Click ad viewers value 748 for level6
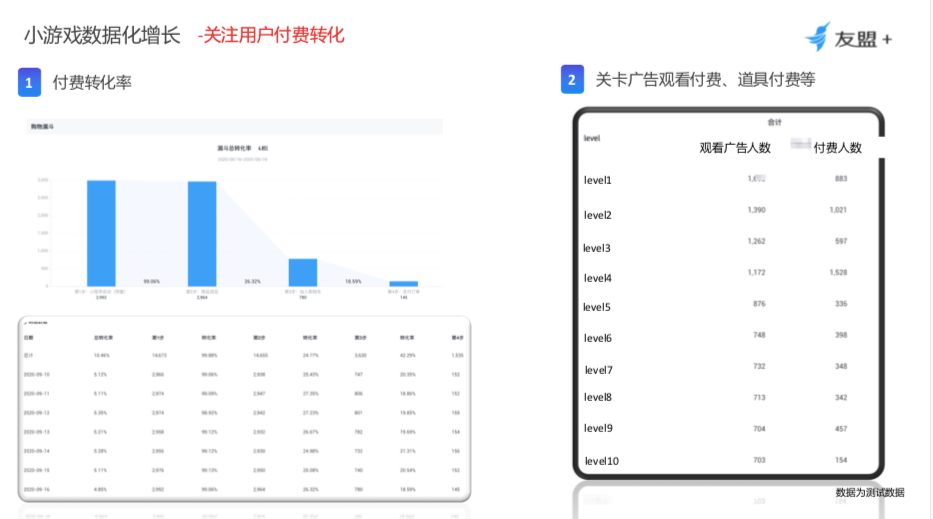933x519 pixels. (759, 334)
